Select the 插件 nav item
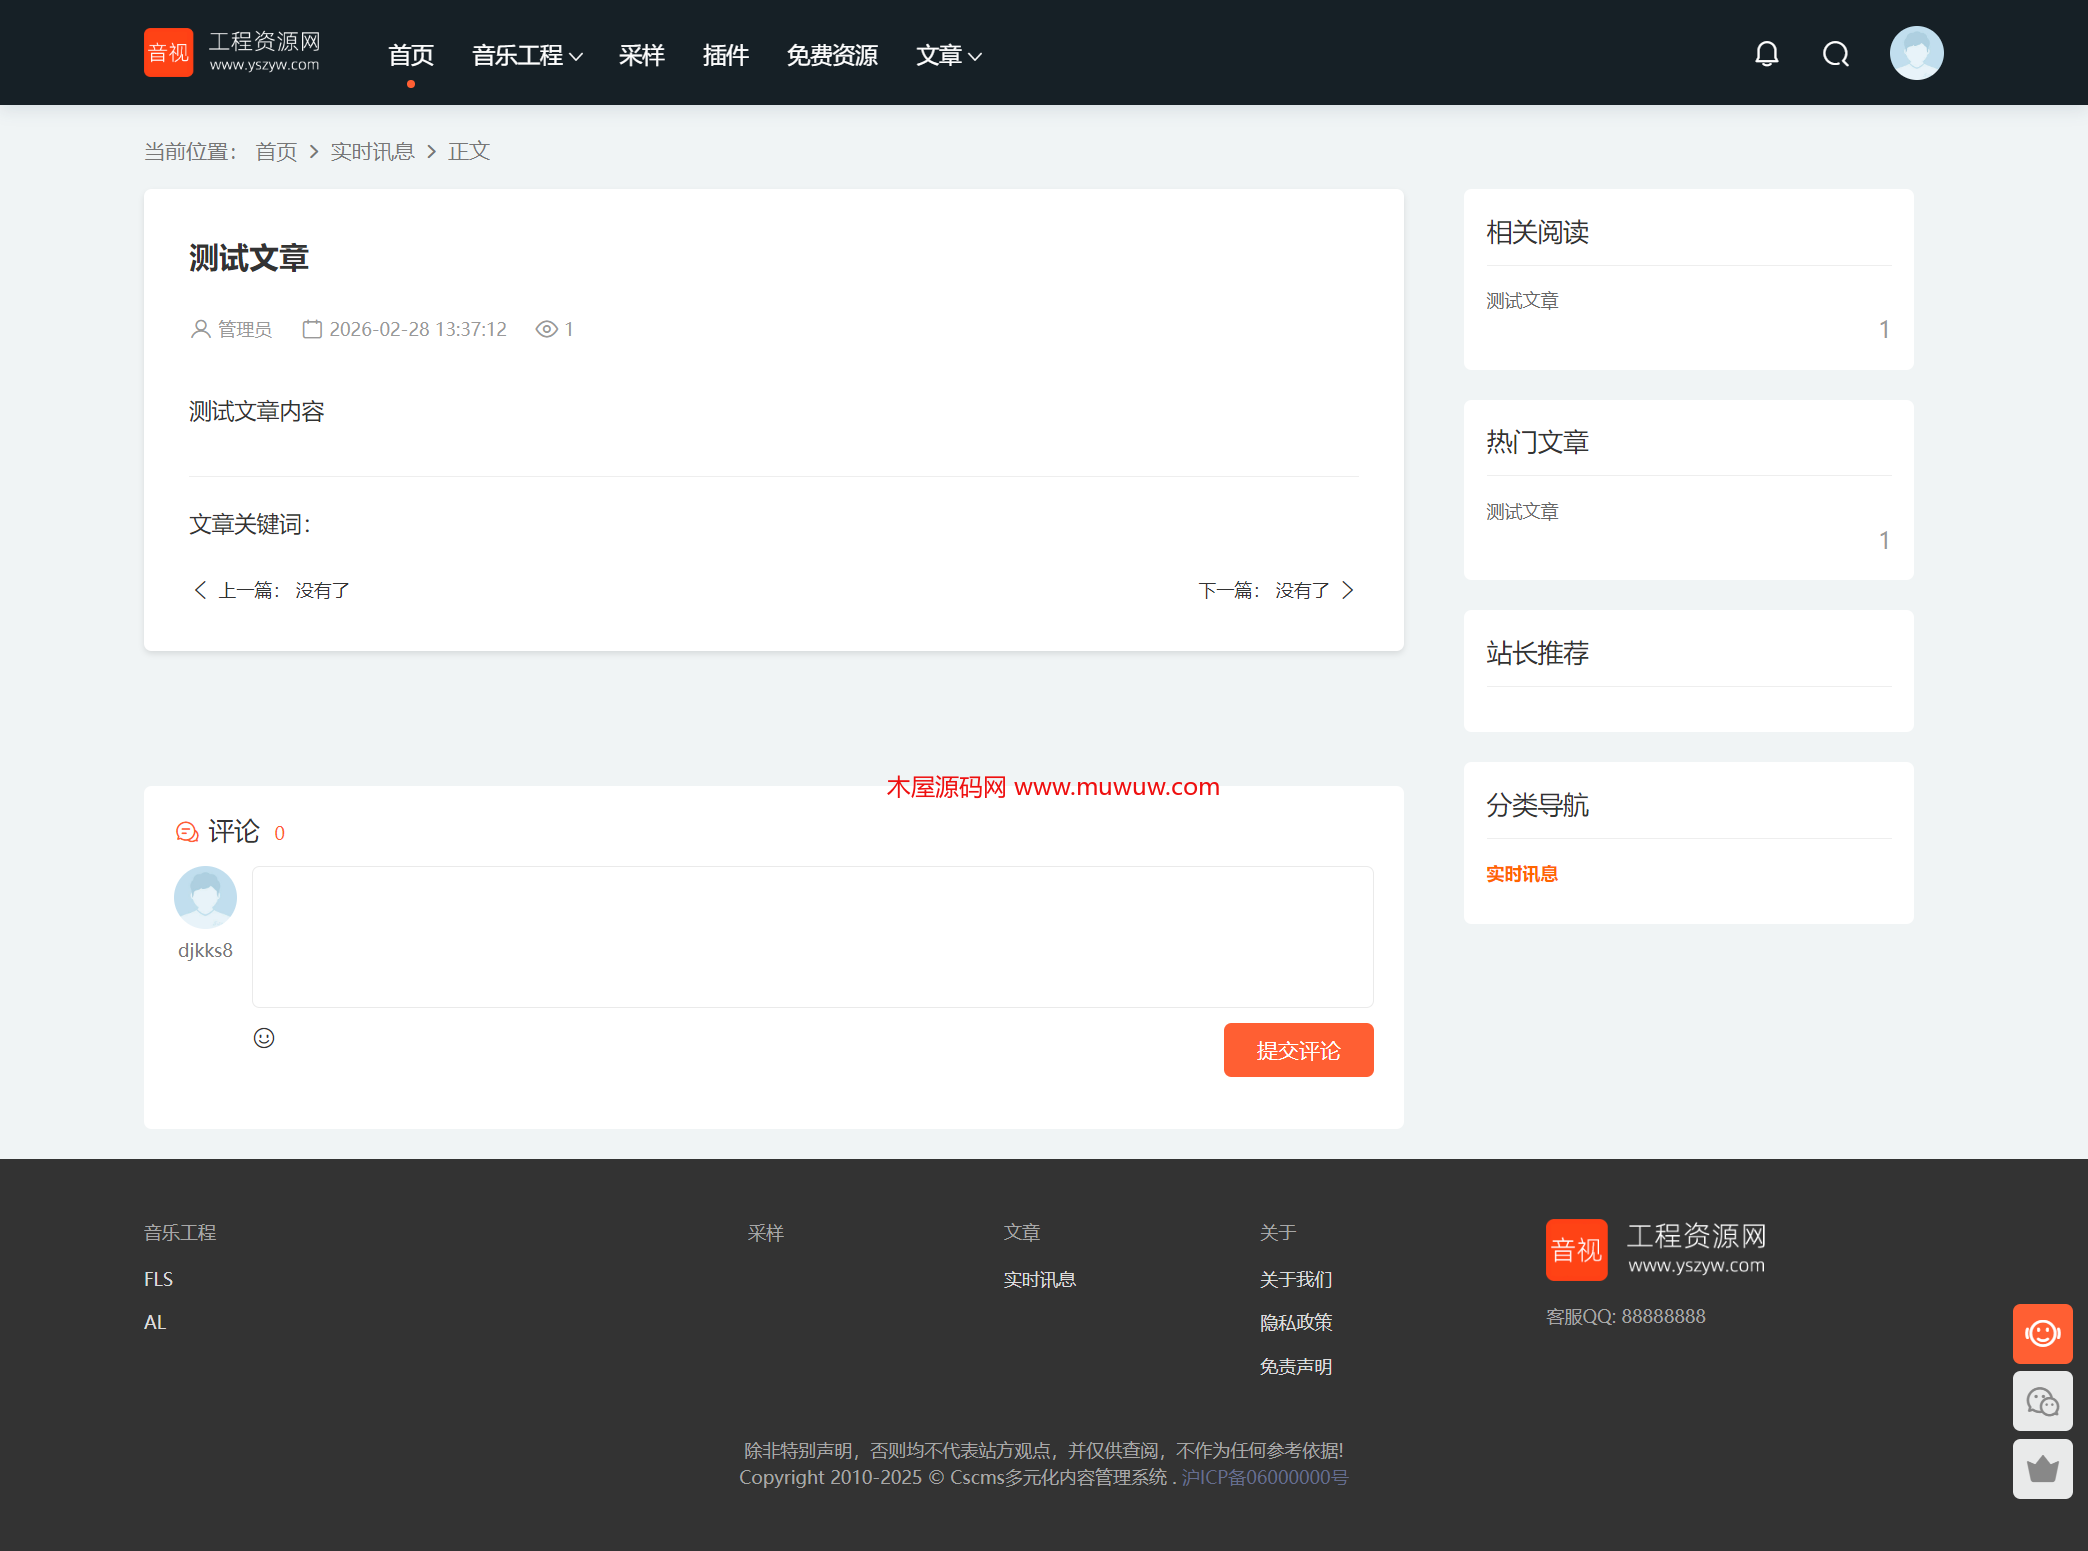Screen dimensions: 2088x1551 [725, 55]
